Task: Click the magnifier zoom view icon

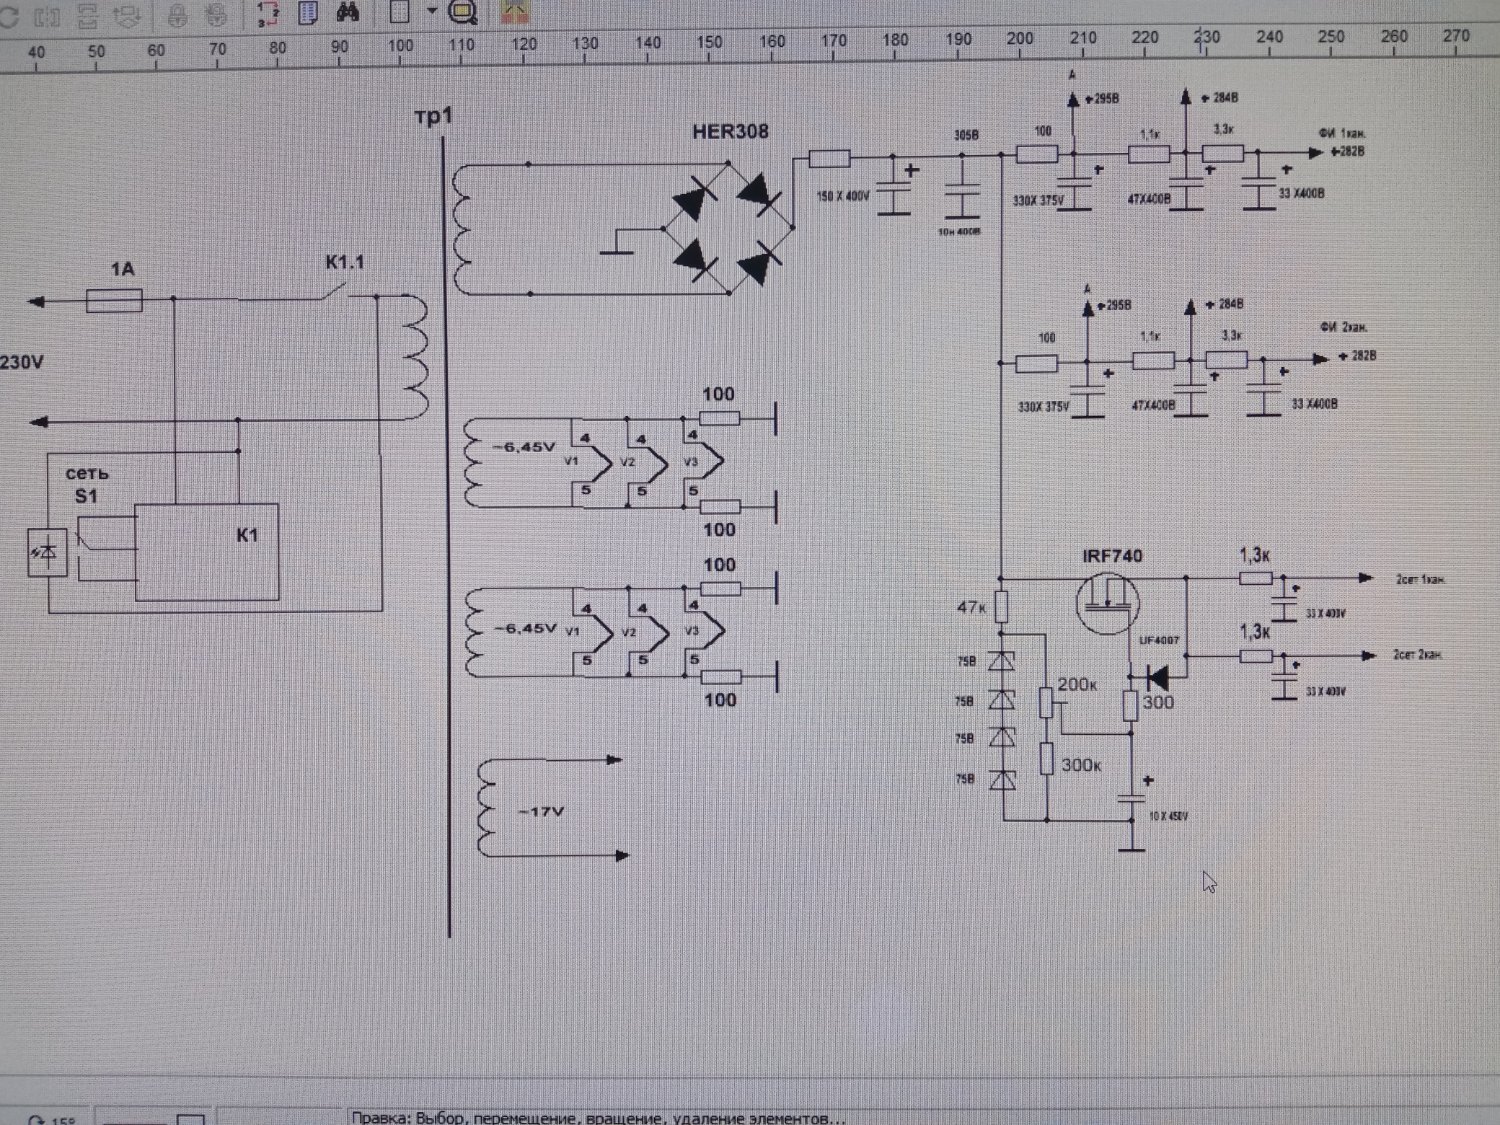Action: click(462, 12)
